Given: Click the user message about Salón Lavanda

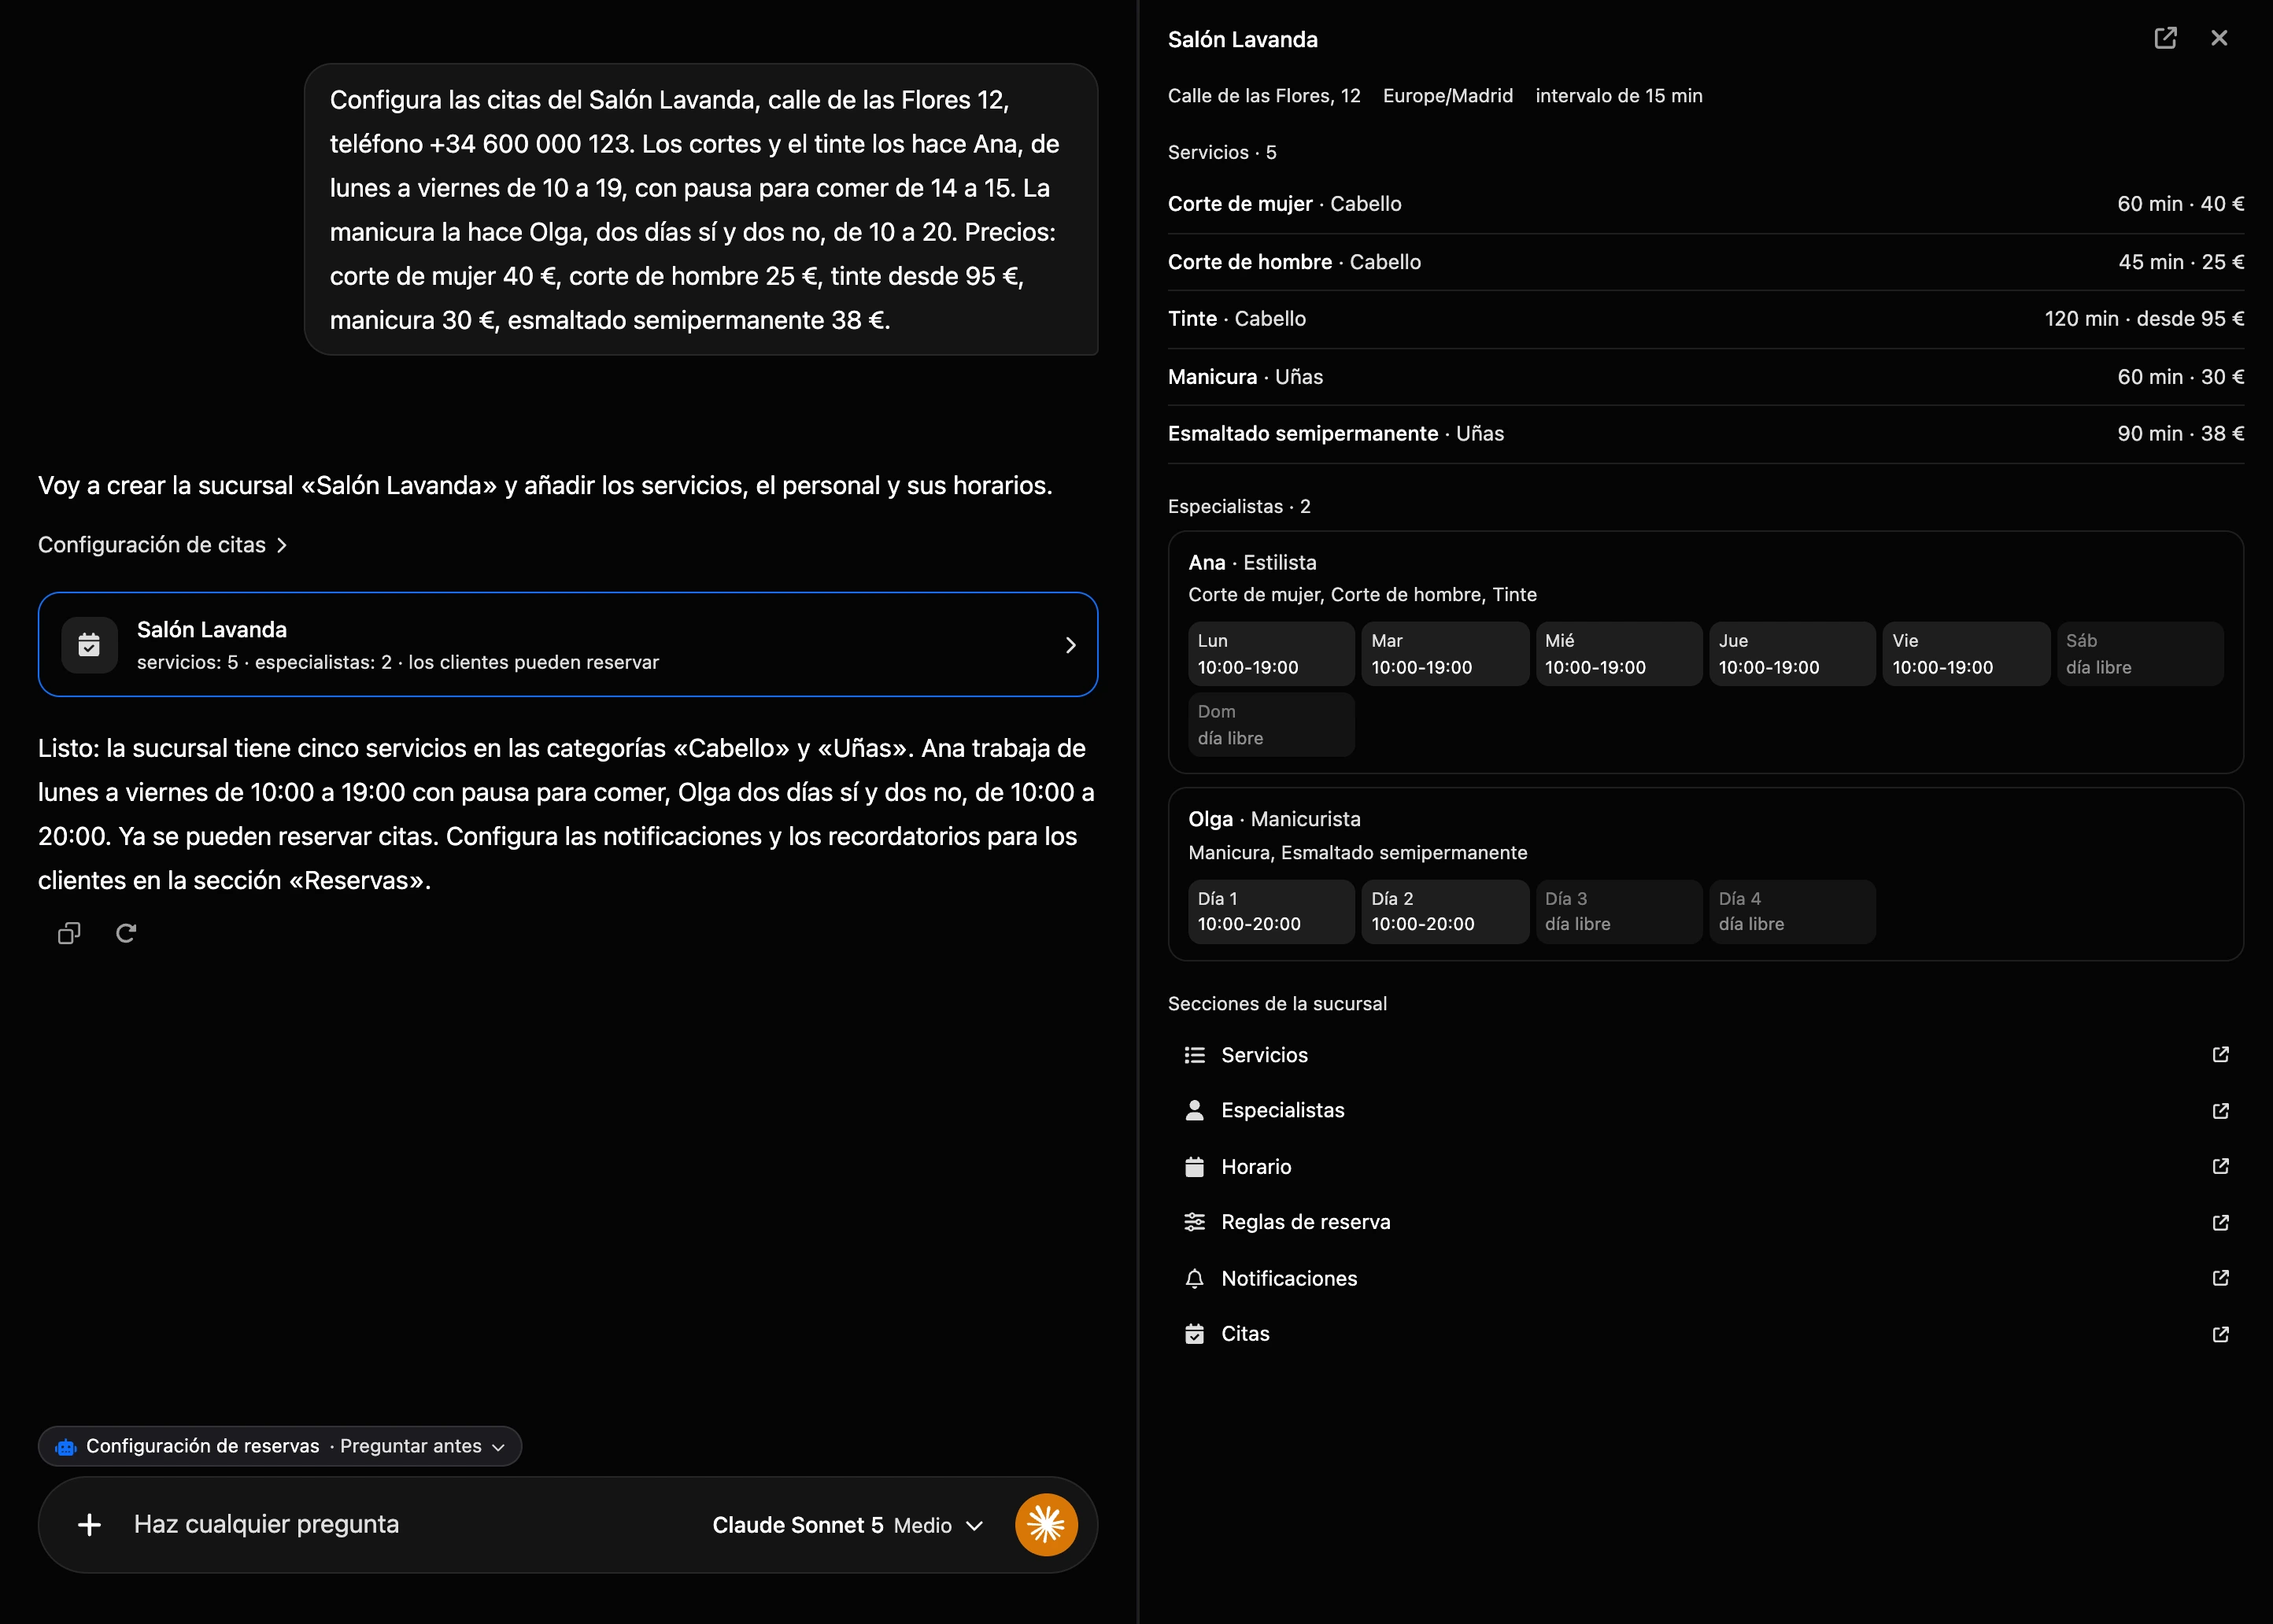Looking at the screenshot, I should 701,210.
